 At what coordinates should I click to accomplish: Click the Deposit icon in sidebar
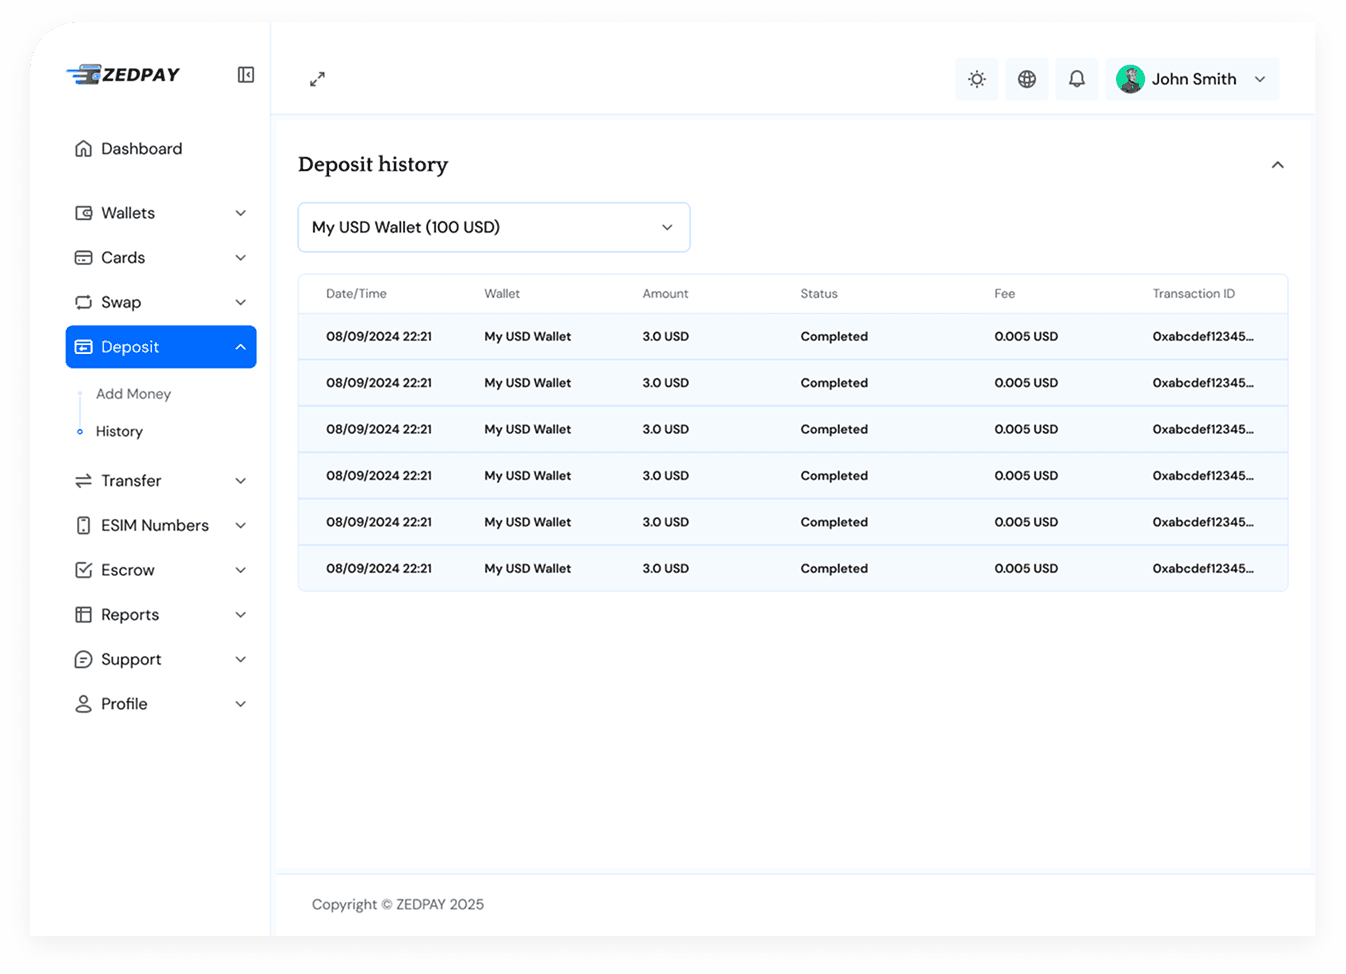[84, 347]
